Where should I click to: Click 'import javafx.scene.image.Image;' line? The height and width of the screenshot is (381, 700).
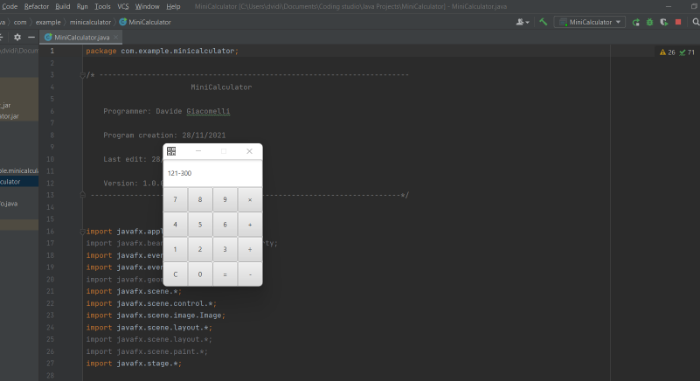[156, 315]
